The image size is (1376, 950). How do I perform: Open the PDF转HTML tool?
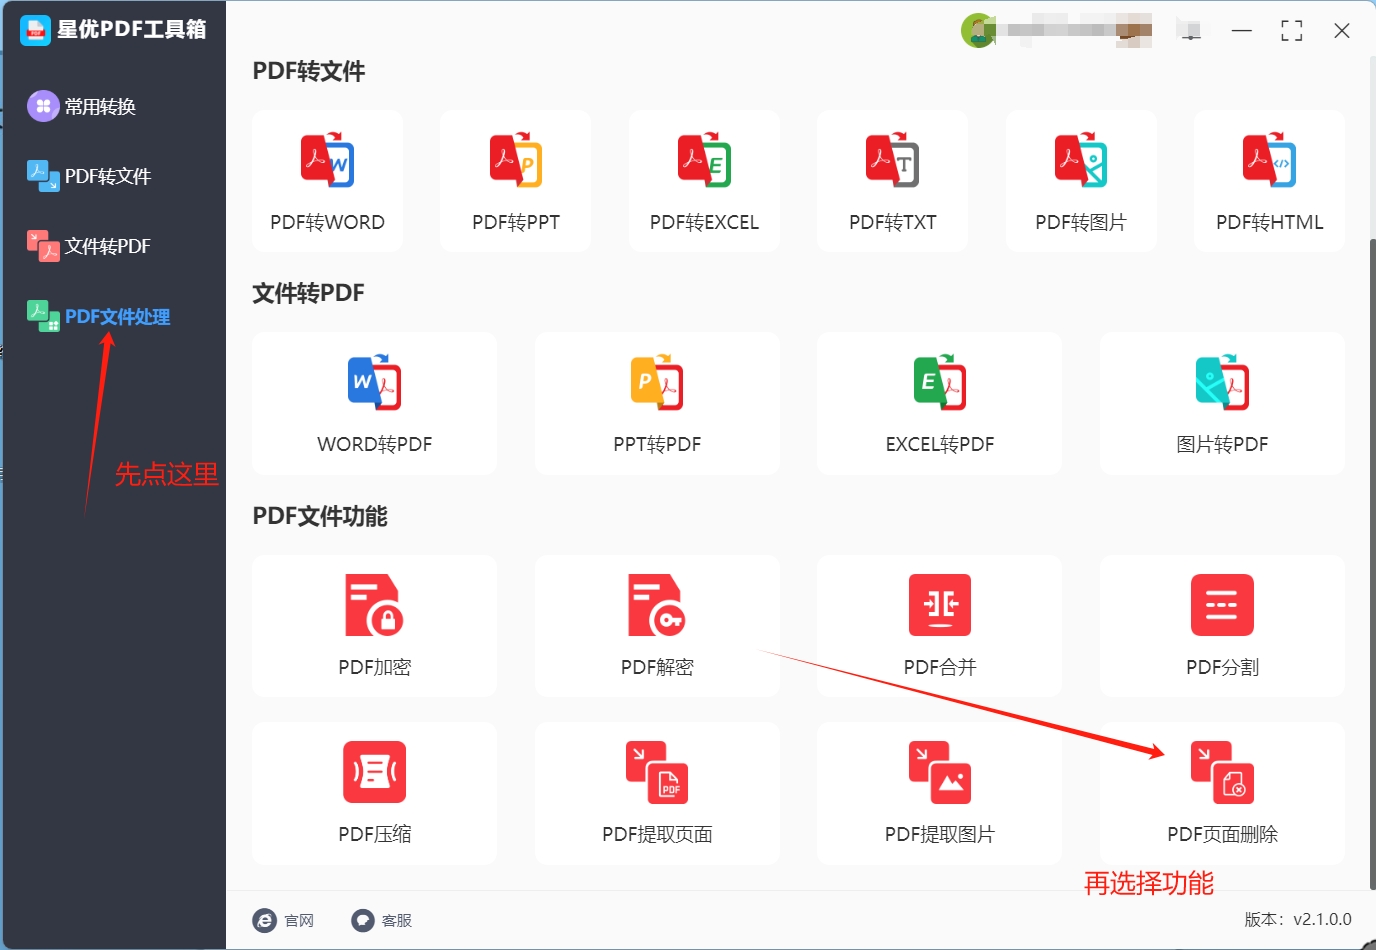1269,181
